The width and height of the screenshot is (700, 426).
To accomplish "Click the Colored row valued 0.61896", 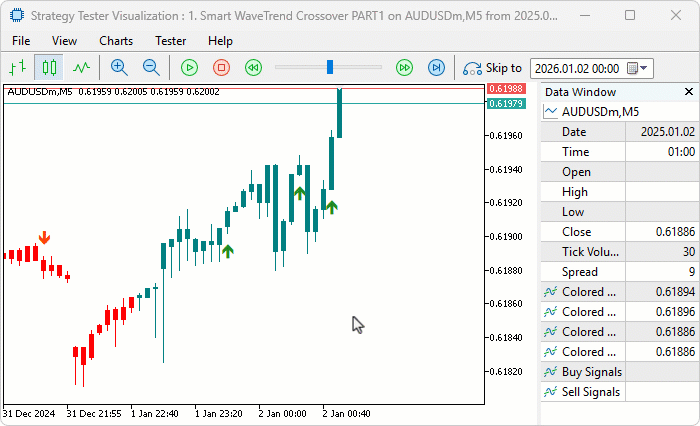I will (619, 312).
